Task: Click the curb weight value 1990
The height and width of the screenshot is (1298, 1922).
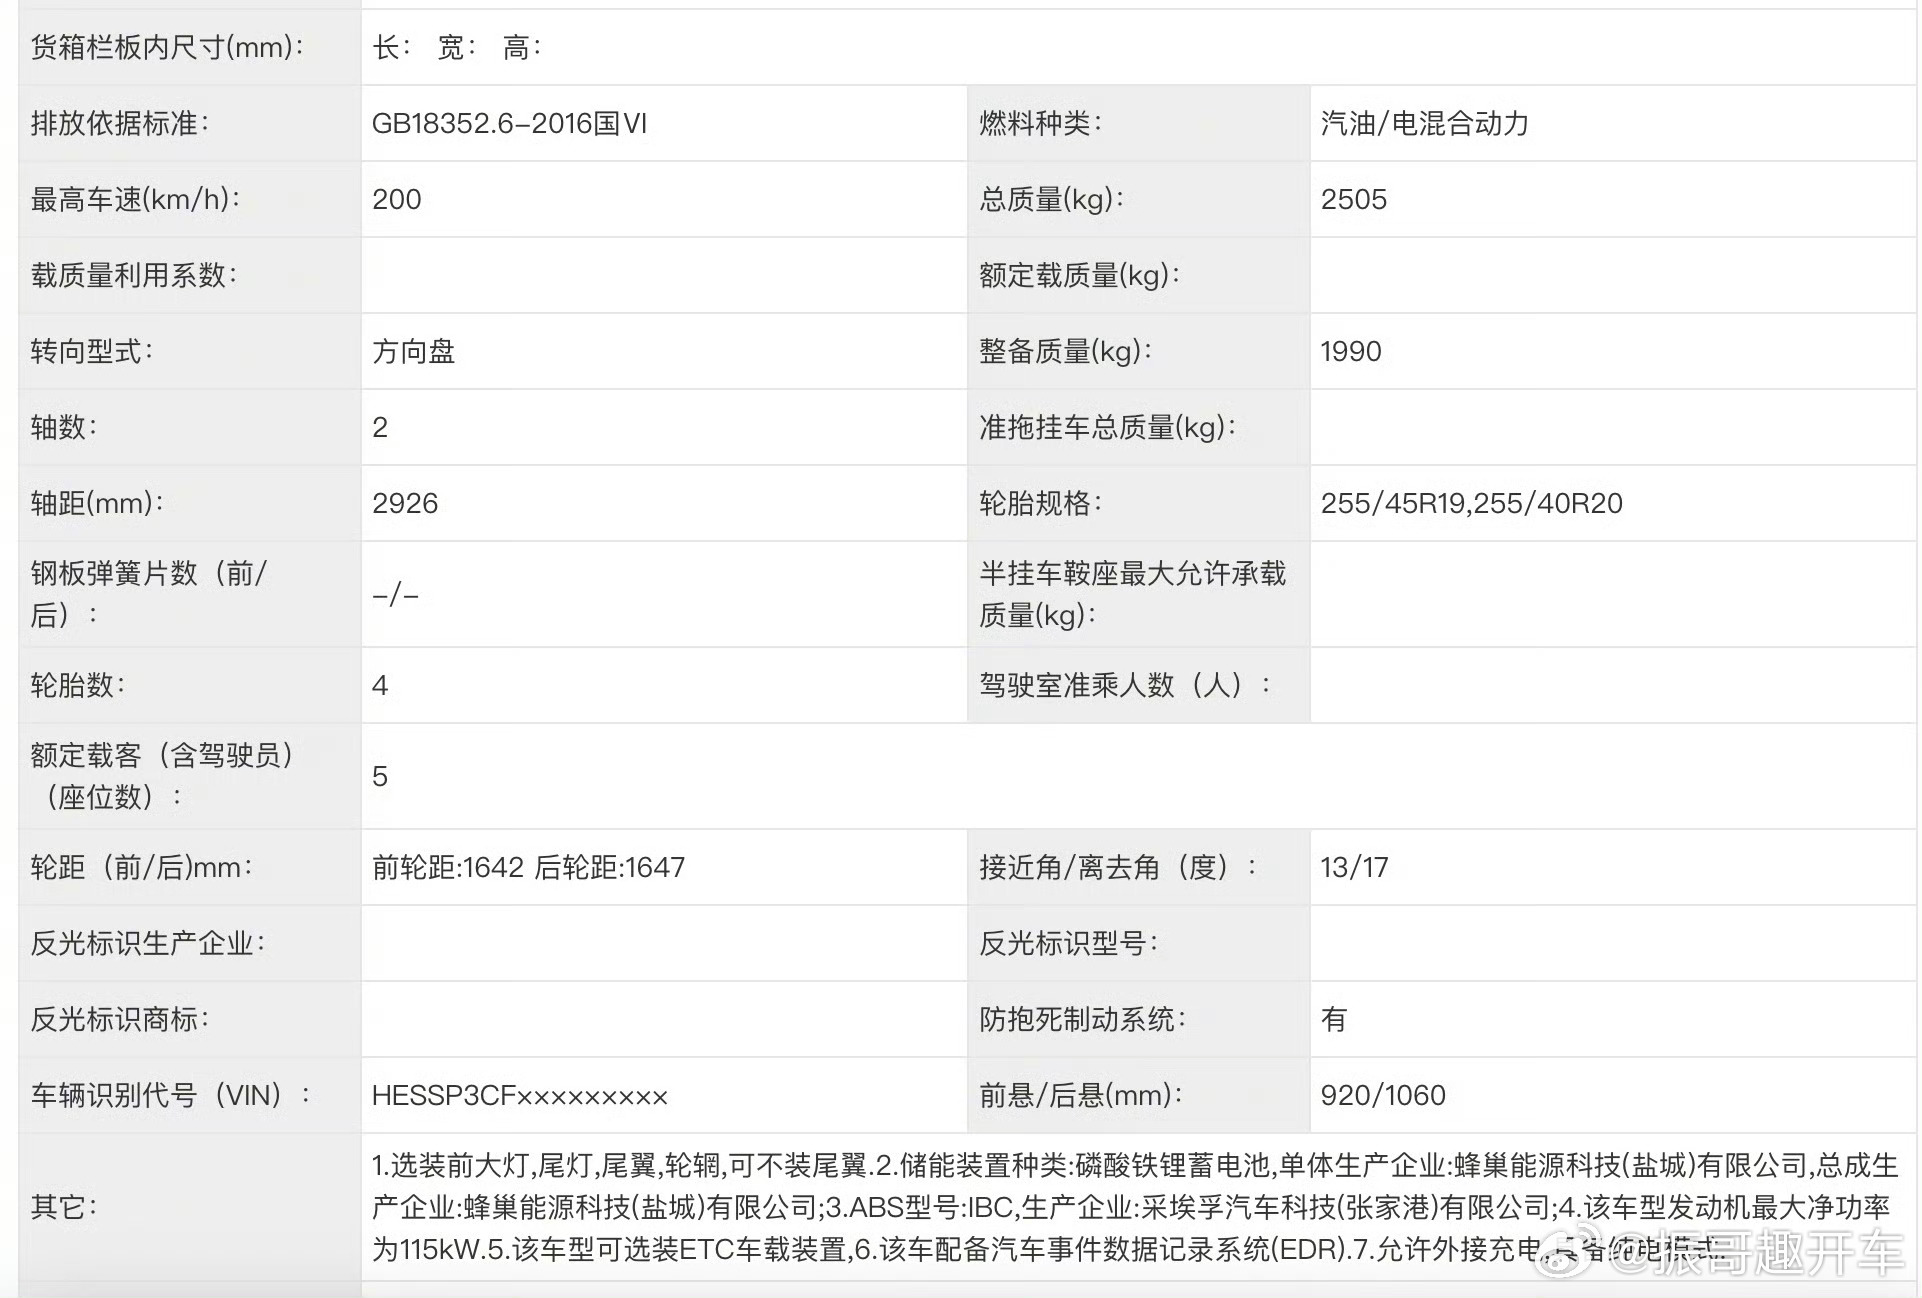Action: point(1350,351)
